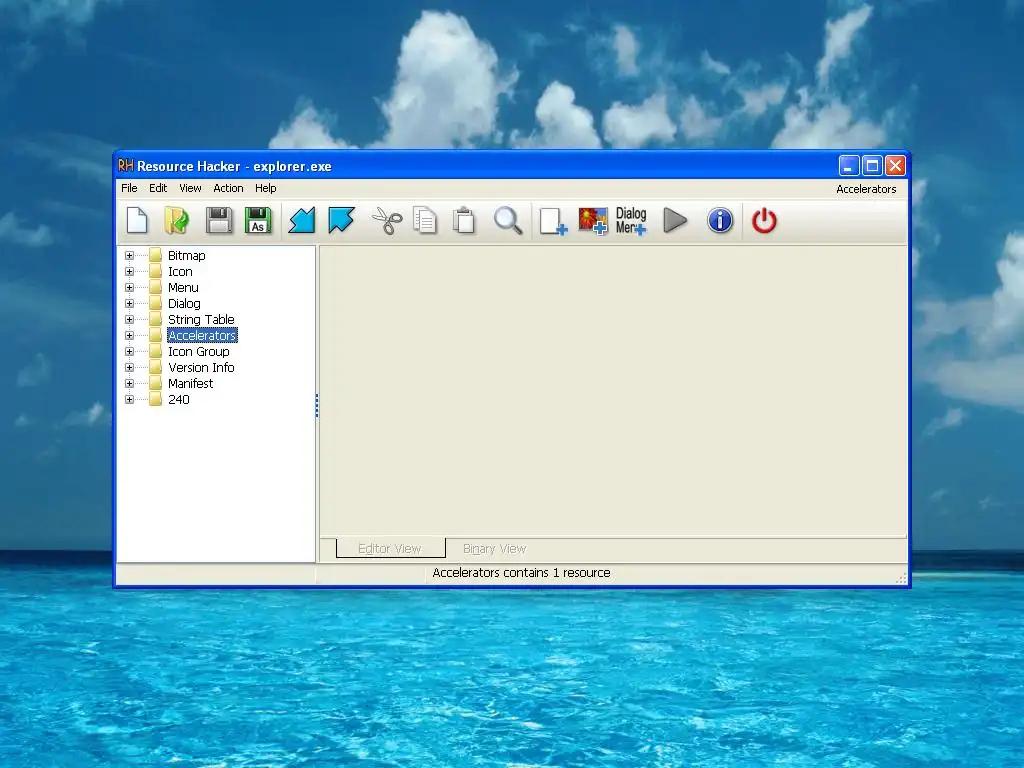Image resolution: width=1024 pixels, height=768 pixels.
Task: Click the blue arrow pointing up-right icon
Action: pos(341,220)
